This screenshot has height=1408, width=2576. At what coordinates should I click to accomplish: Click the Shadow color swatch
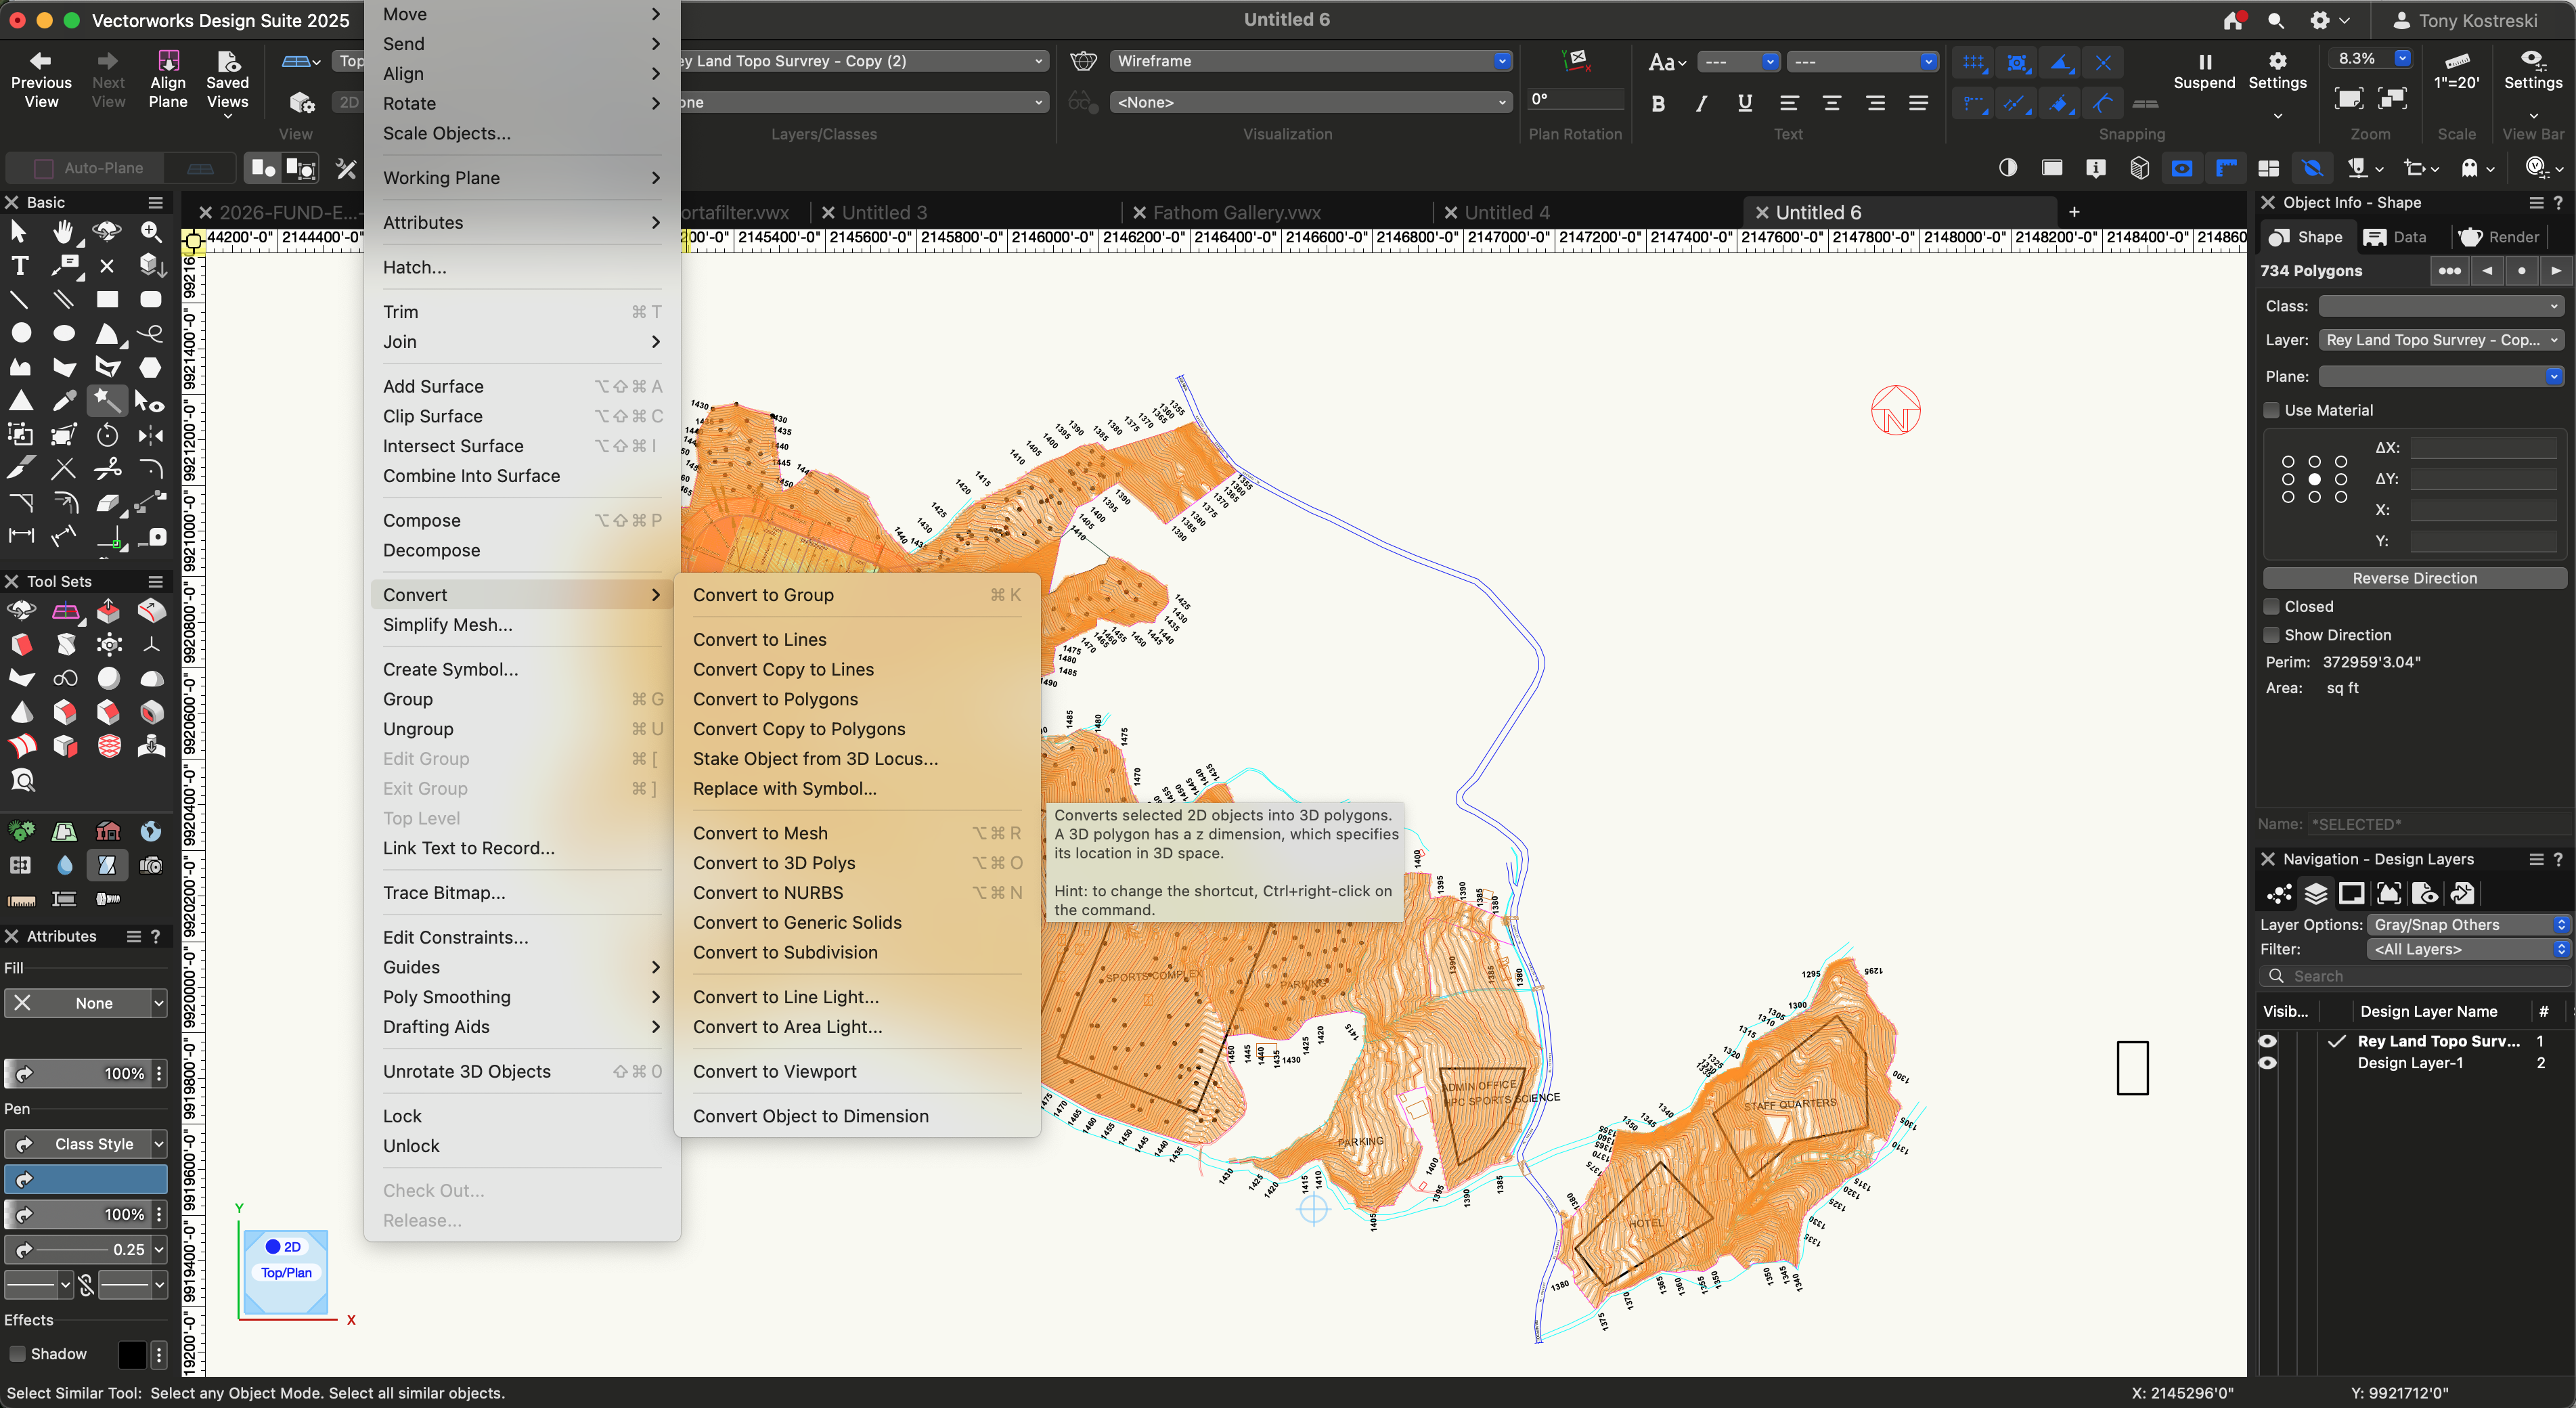(x=132, y=1354)
